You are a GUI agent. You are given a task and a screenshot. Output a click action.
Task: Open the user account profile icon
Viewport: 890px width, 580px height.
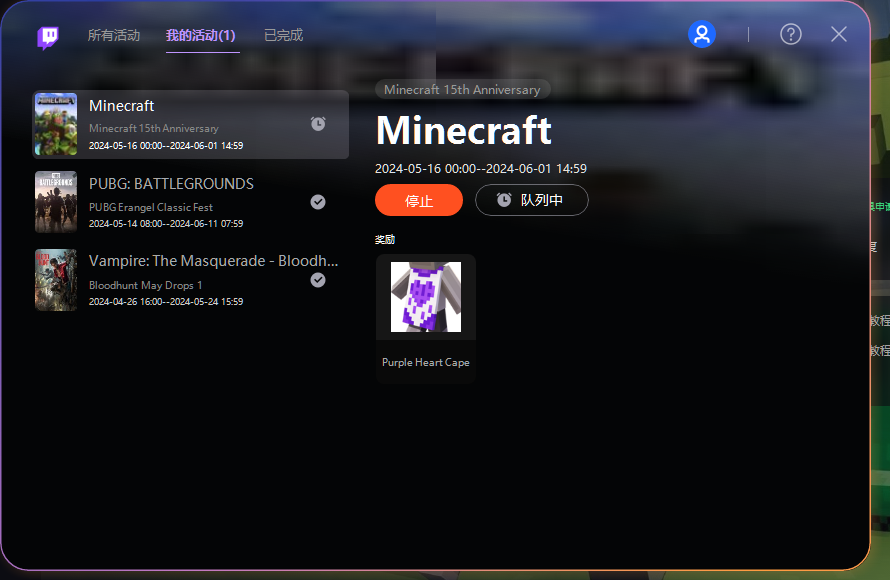pos(702,35)
